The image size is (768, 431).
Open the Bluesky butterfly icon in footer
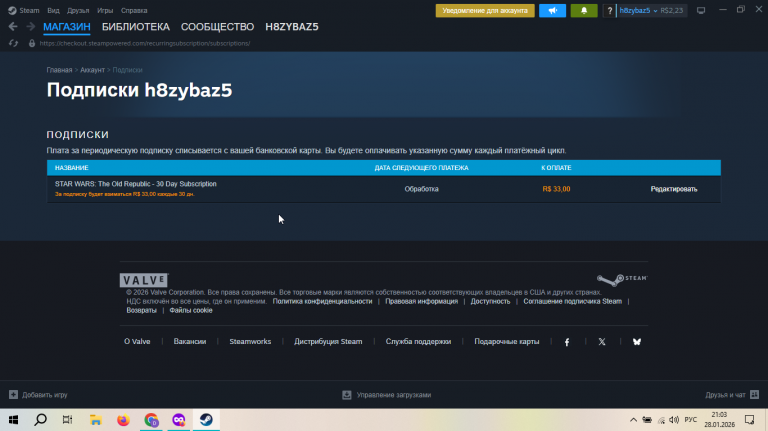click(x=637, y=342)
